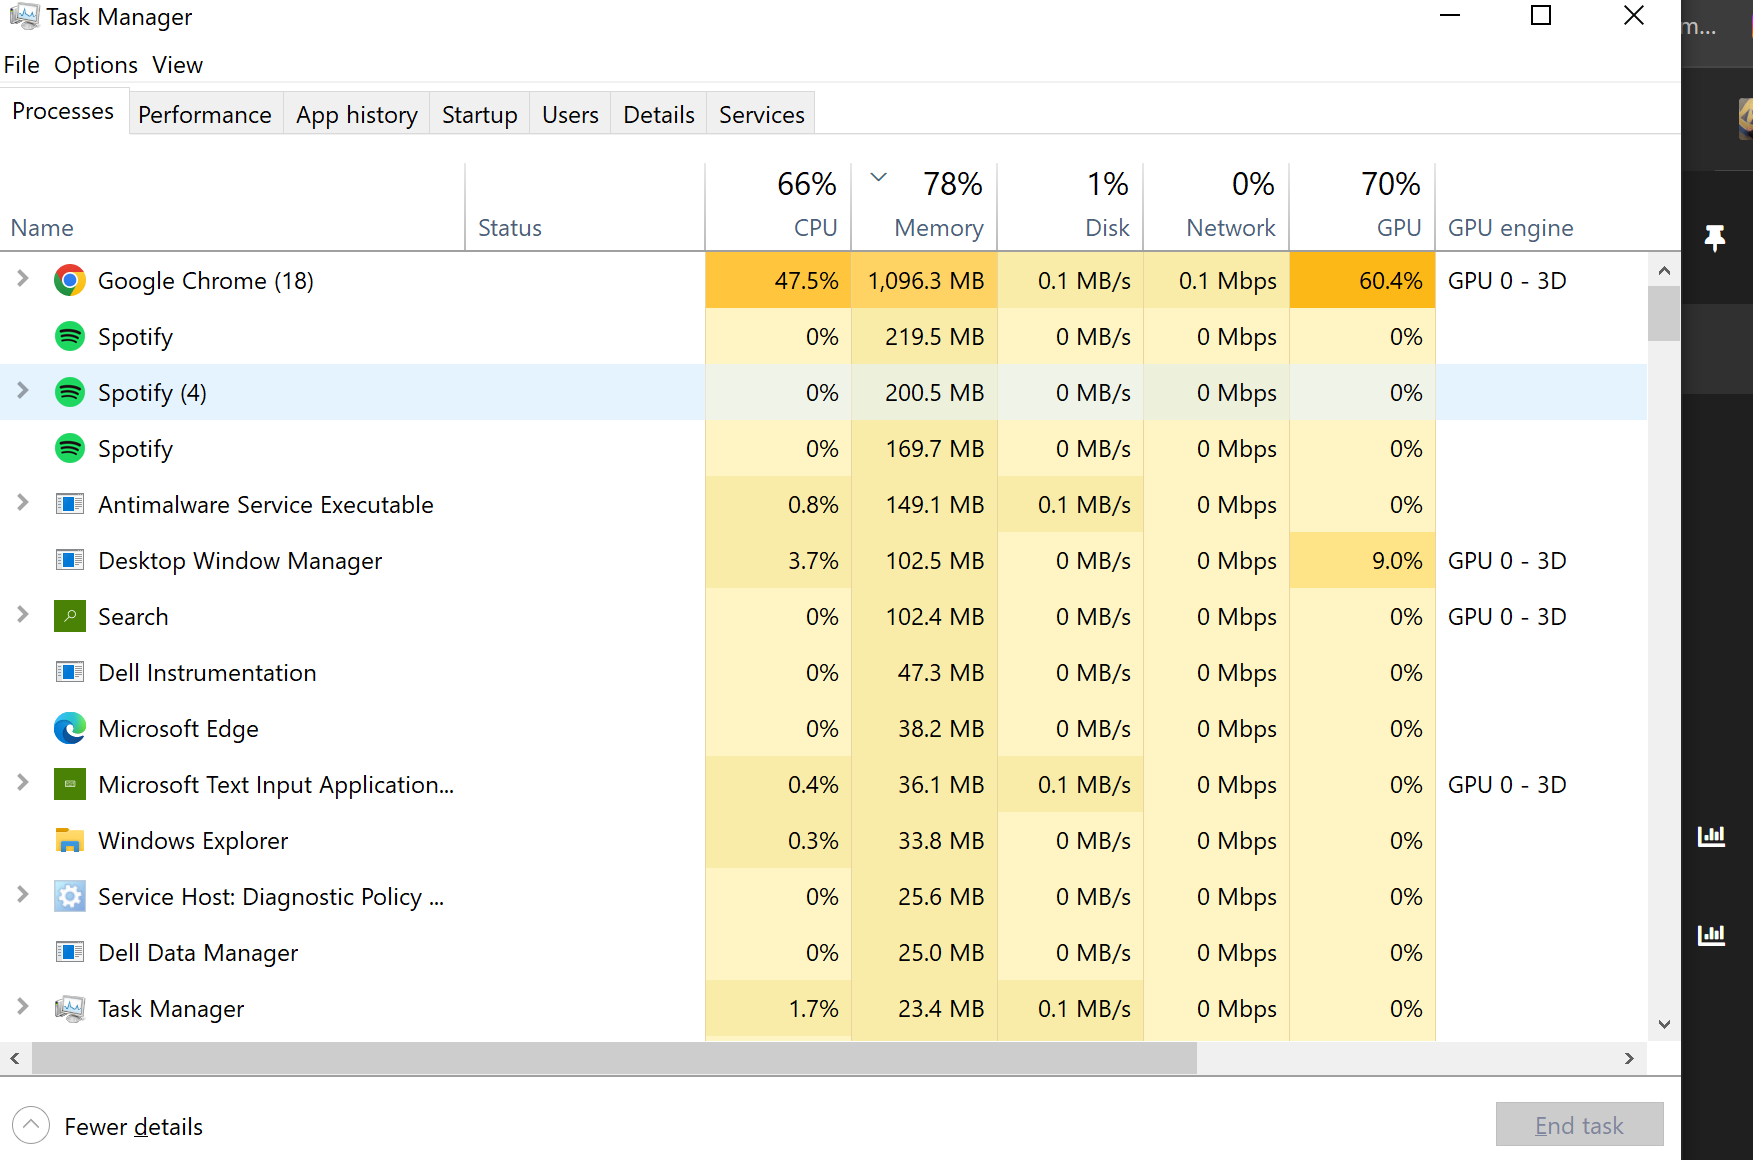Viewport: 1753px width, 1160px height.
Task: Select the Dell Data Manager process name
Action: pos(198,953)
